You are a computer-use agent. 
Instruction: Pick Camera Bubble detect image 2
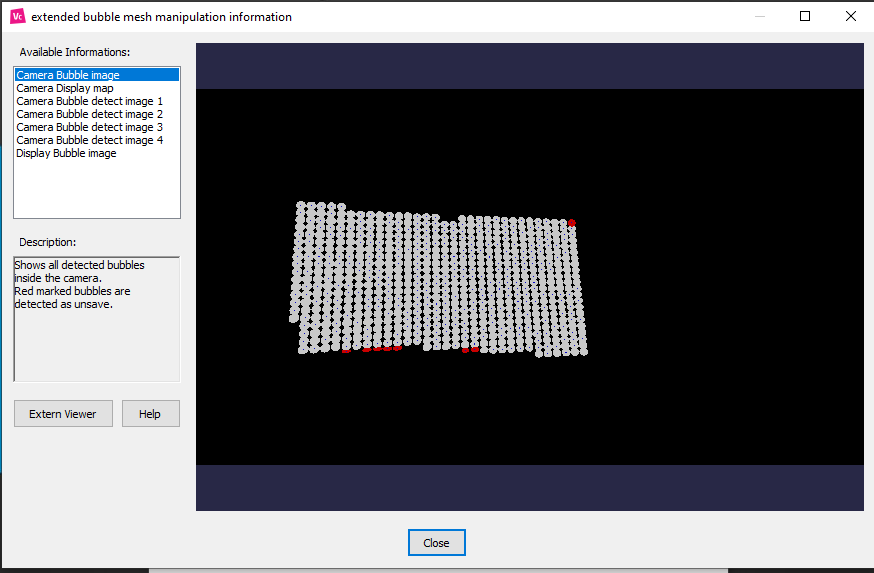pyautogui.click(x=89, y=114)
